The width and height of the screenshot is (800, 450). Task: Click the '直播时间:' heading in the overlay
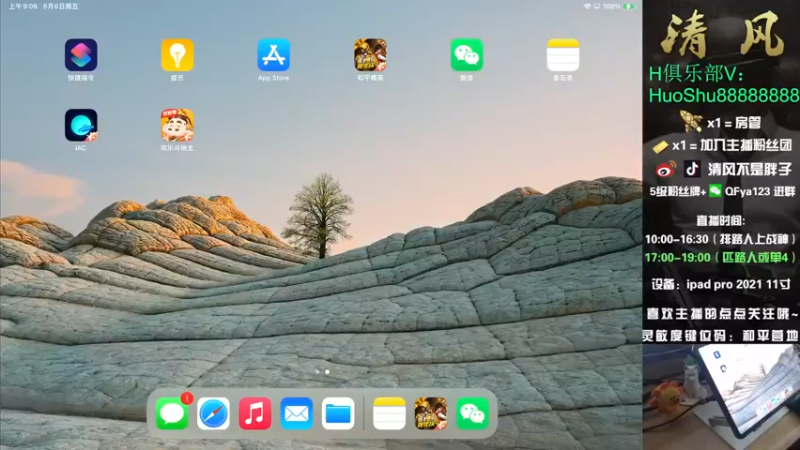pos(721,220)
